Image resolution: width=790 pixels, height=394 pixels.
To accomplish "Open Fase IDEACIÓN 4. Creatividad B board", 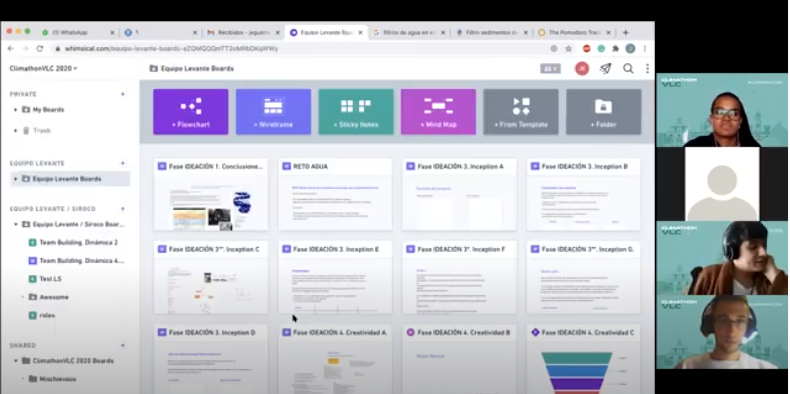I will (459, 359).
